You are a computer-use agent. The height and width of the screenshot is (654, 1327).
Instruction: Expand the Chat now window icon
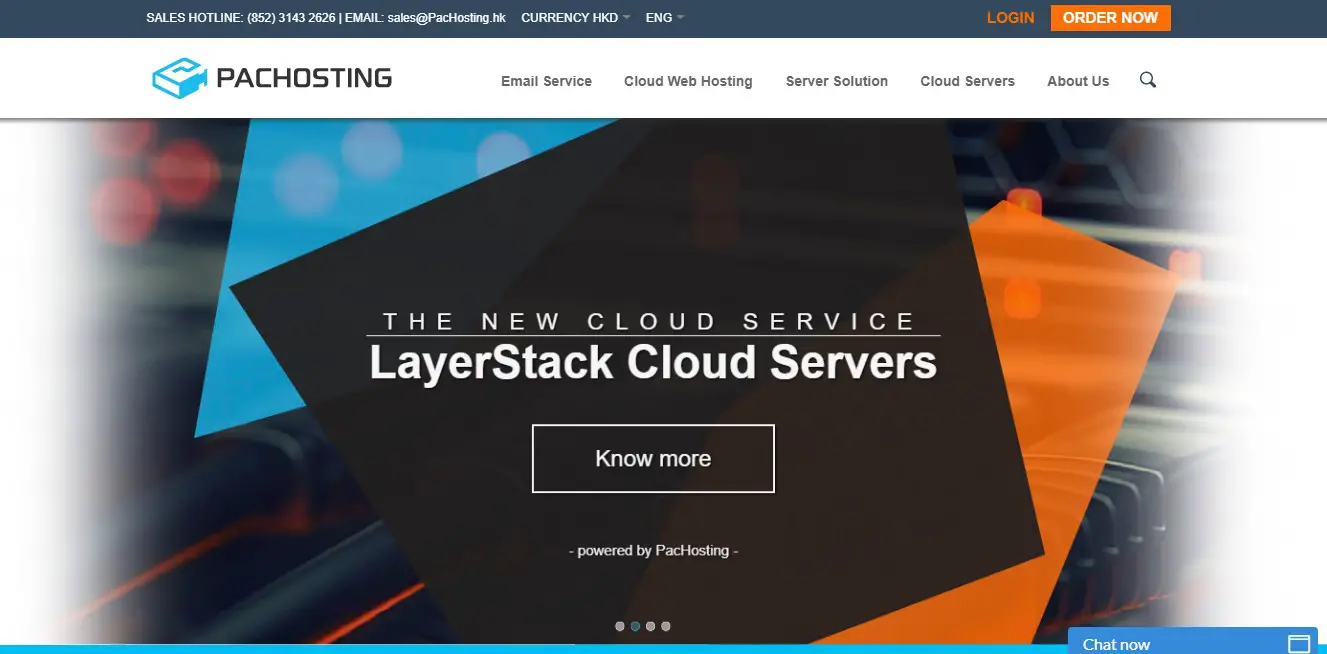coord(1298,643)
